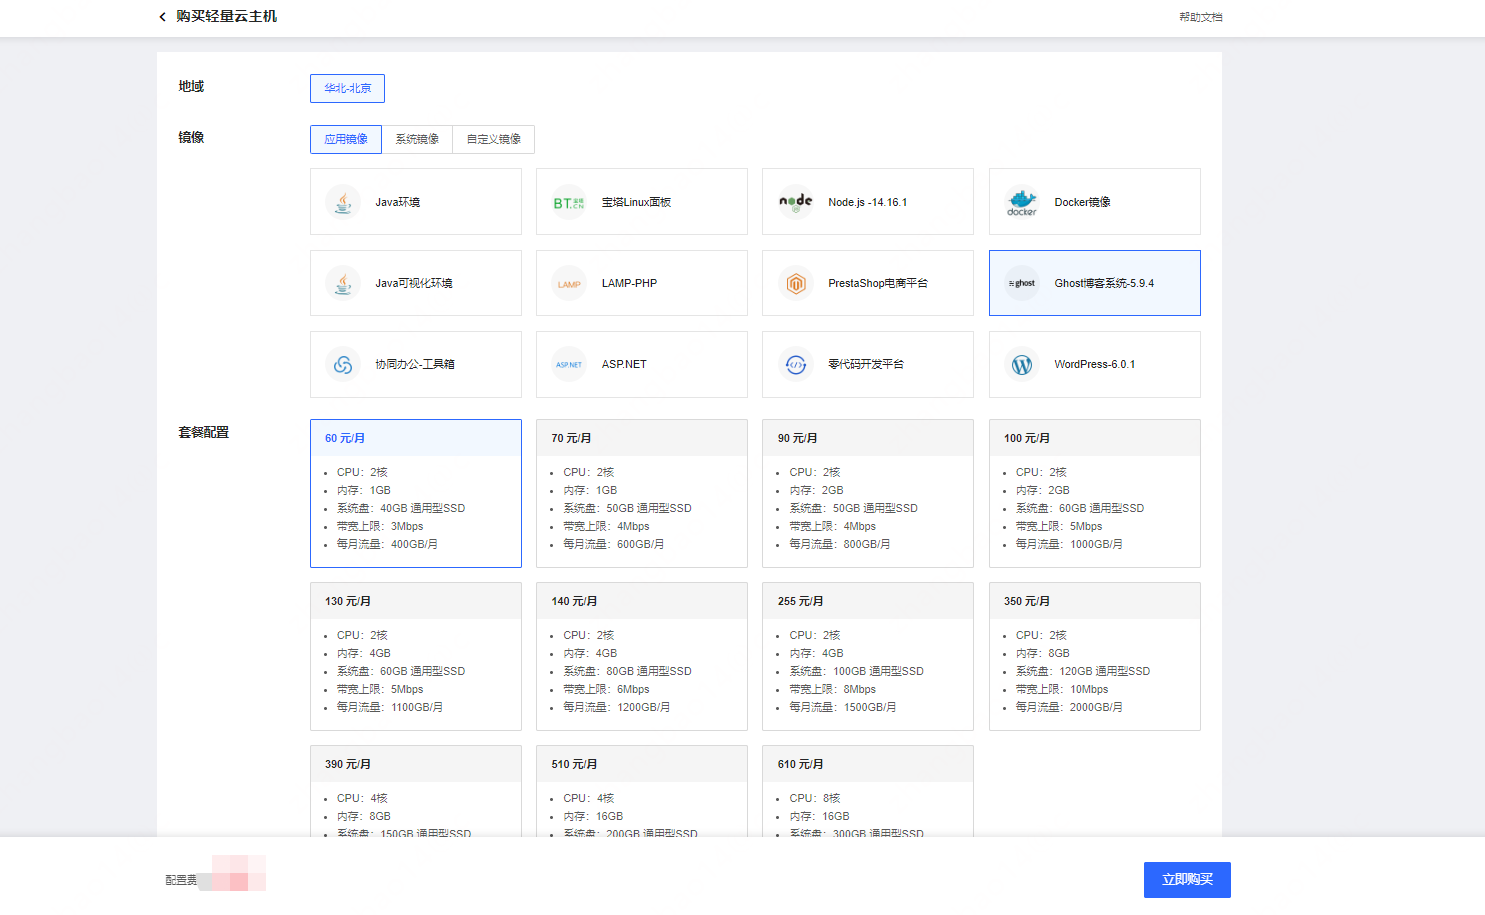
Task: Click the 购买轻量云主机 page title
Action: (227, 17)
